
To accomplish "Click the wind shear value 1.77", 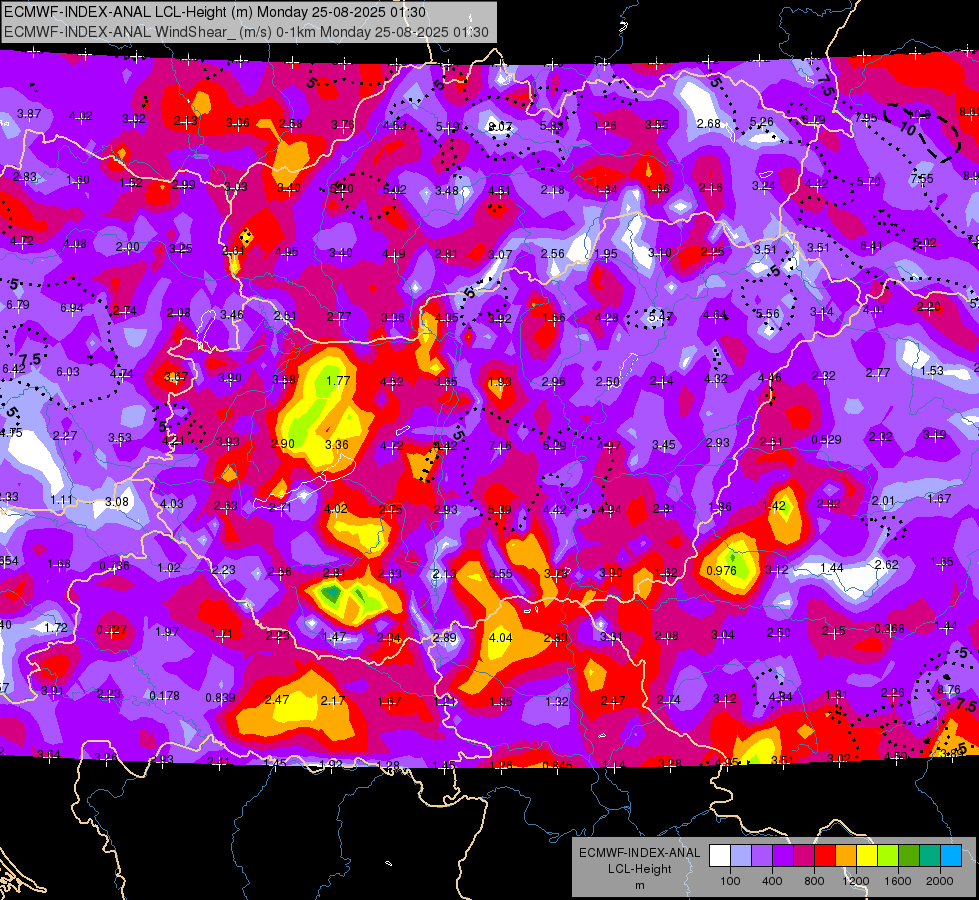I will (x=338, y=380).
